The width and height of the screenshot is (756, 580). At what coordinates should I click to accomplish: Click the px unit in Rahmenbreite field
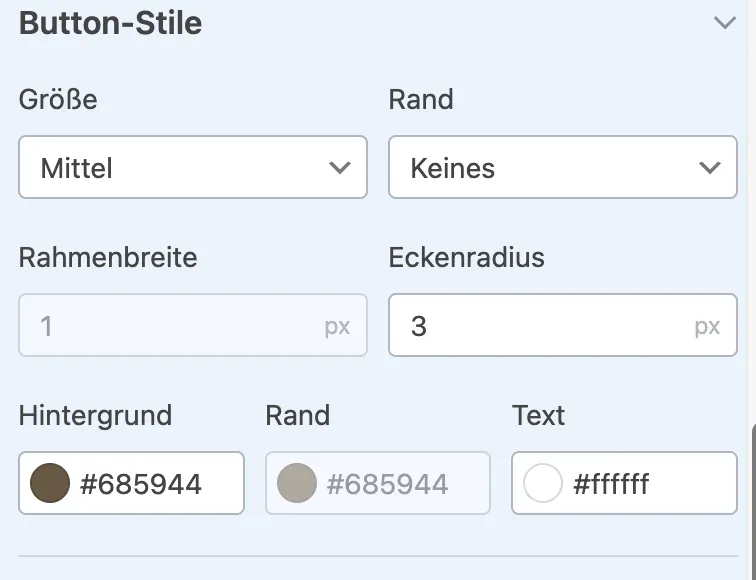click(337, 326)
